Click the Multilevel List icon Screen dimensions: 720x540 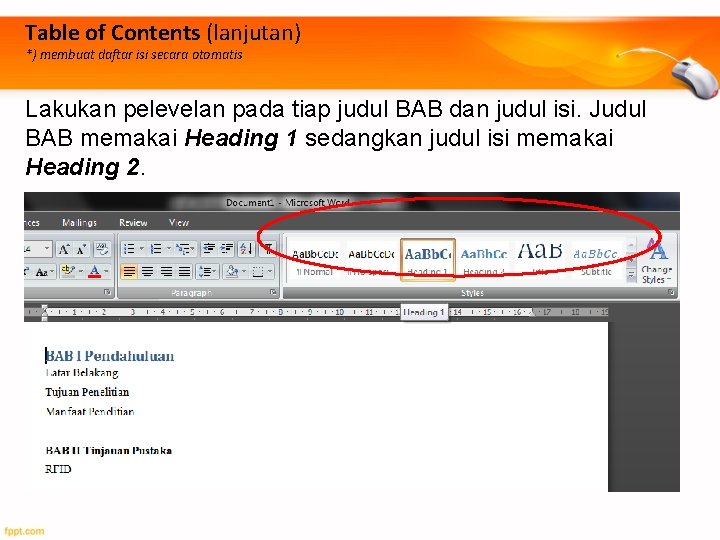(x=184, y=249)
